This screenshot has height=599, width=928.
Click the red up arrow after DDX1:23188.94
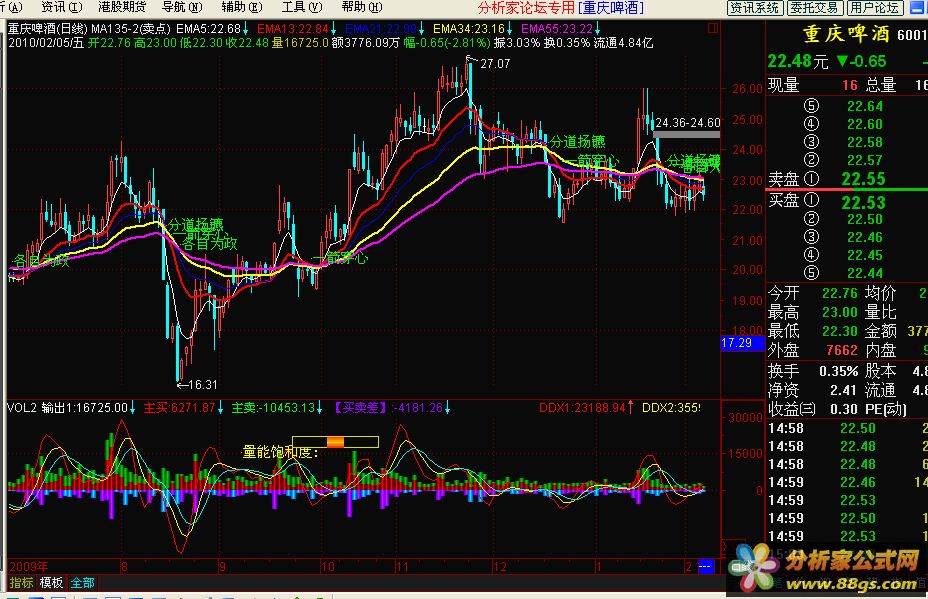click(x=630, y=407)
